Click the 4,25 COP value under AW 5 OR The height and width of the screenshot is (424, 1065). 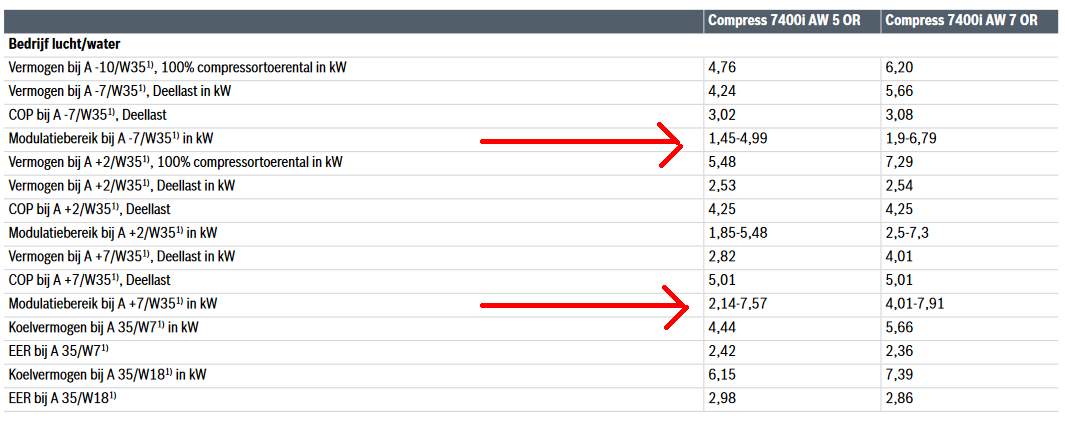click(722, 209)
